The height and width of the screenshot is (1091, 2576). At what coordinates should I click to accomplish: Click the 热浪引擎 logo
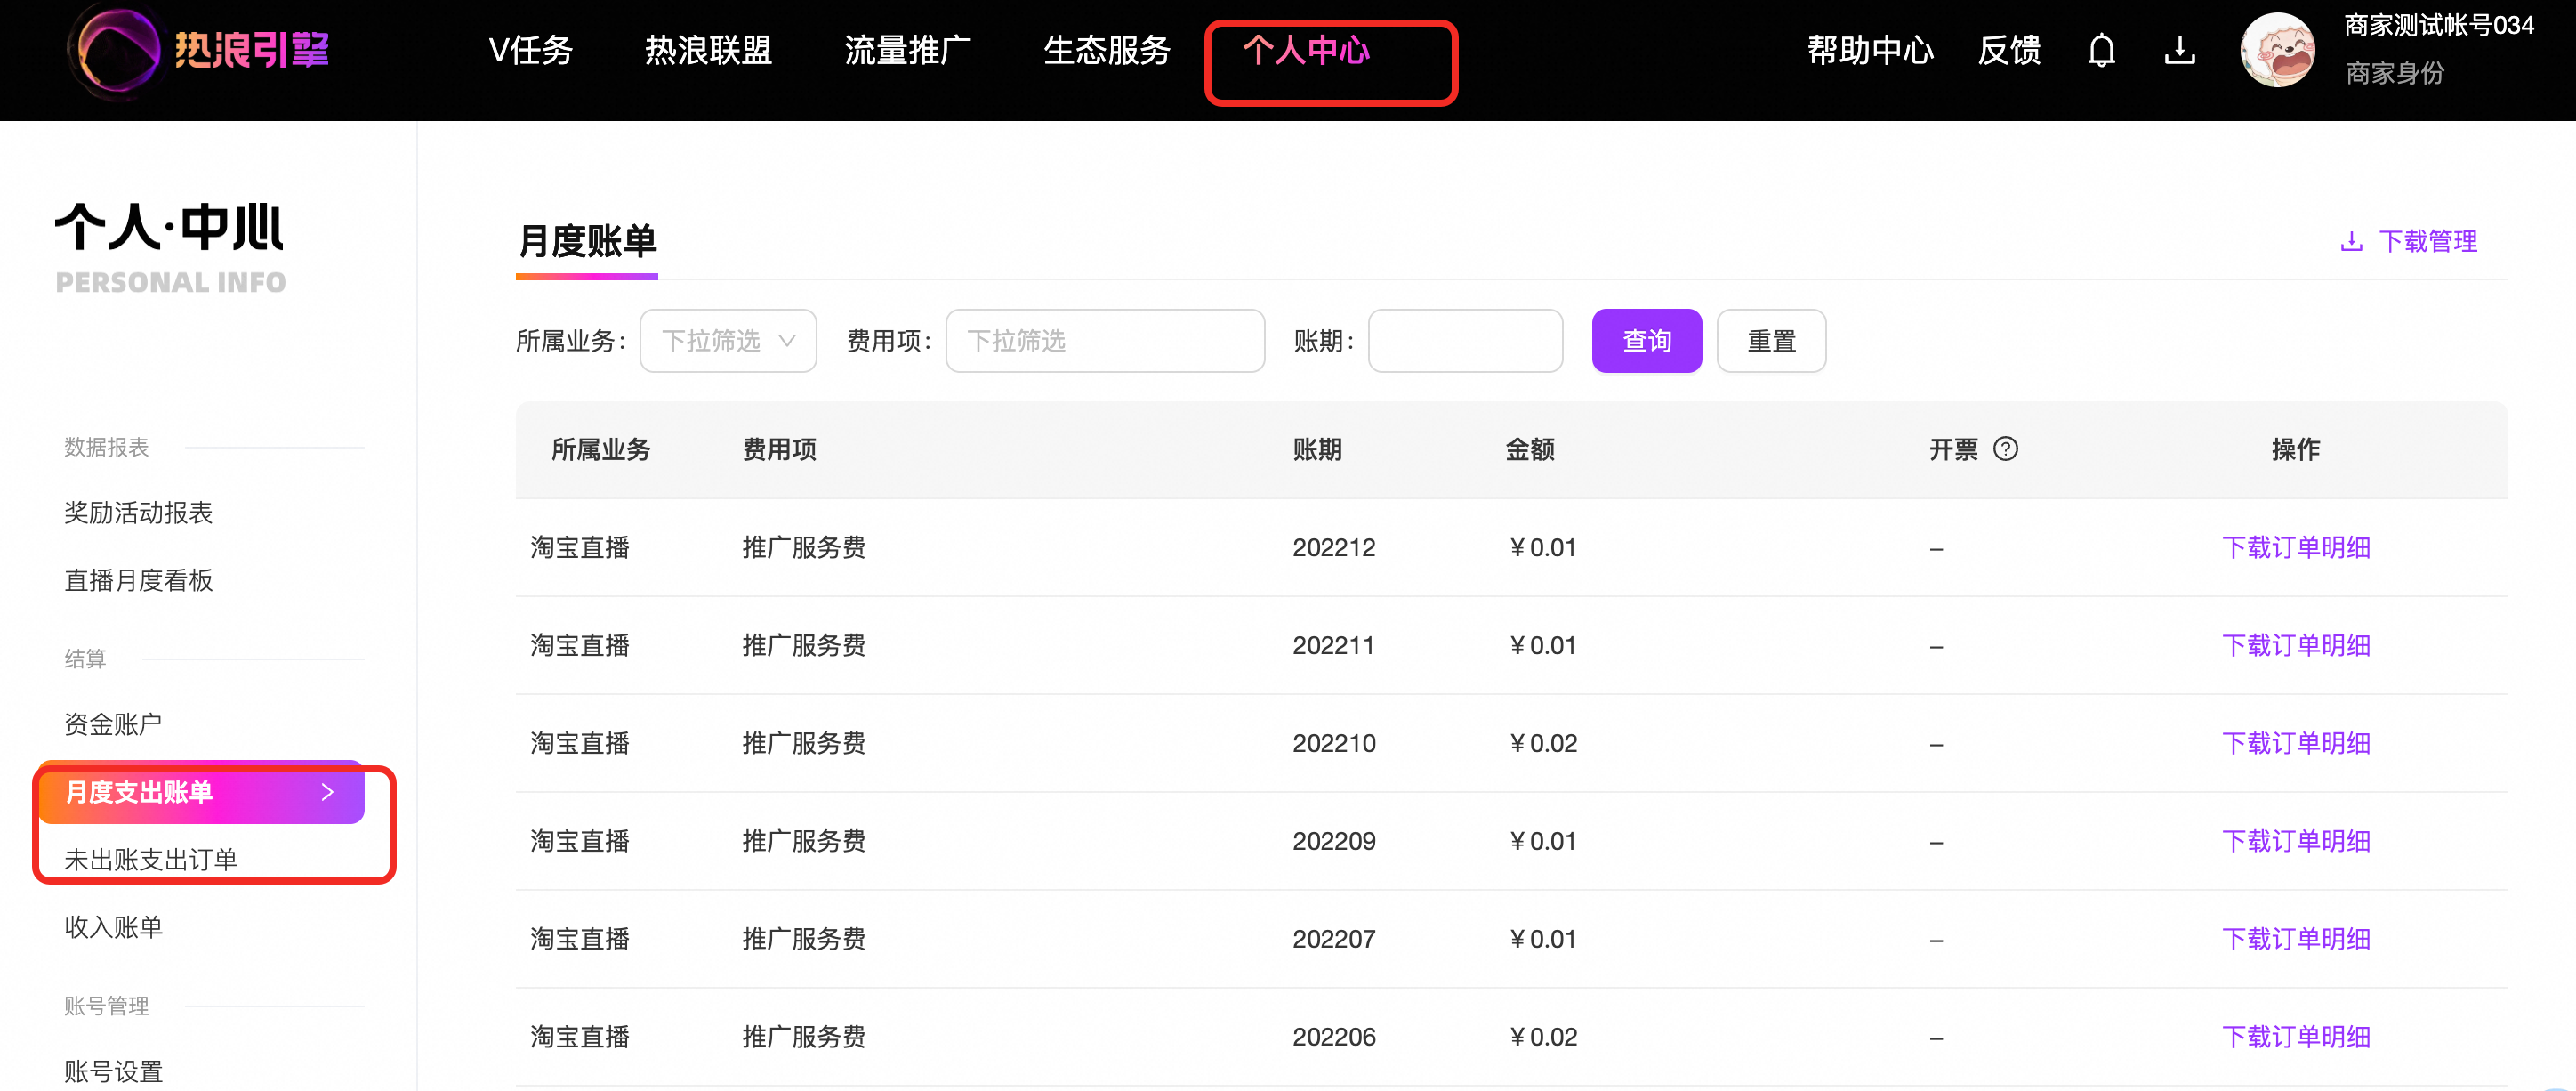click(199, 50)
